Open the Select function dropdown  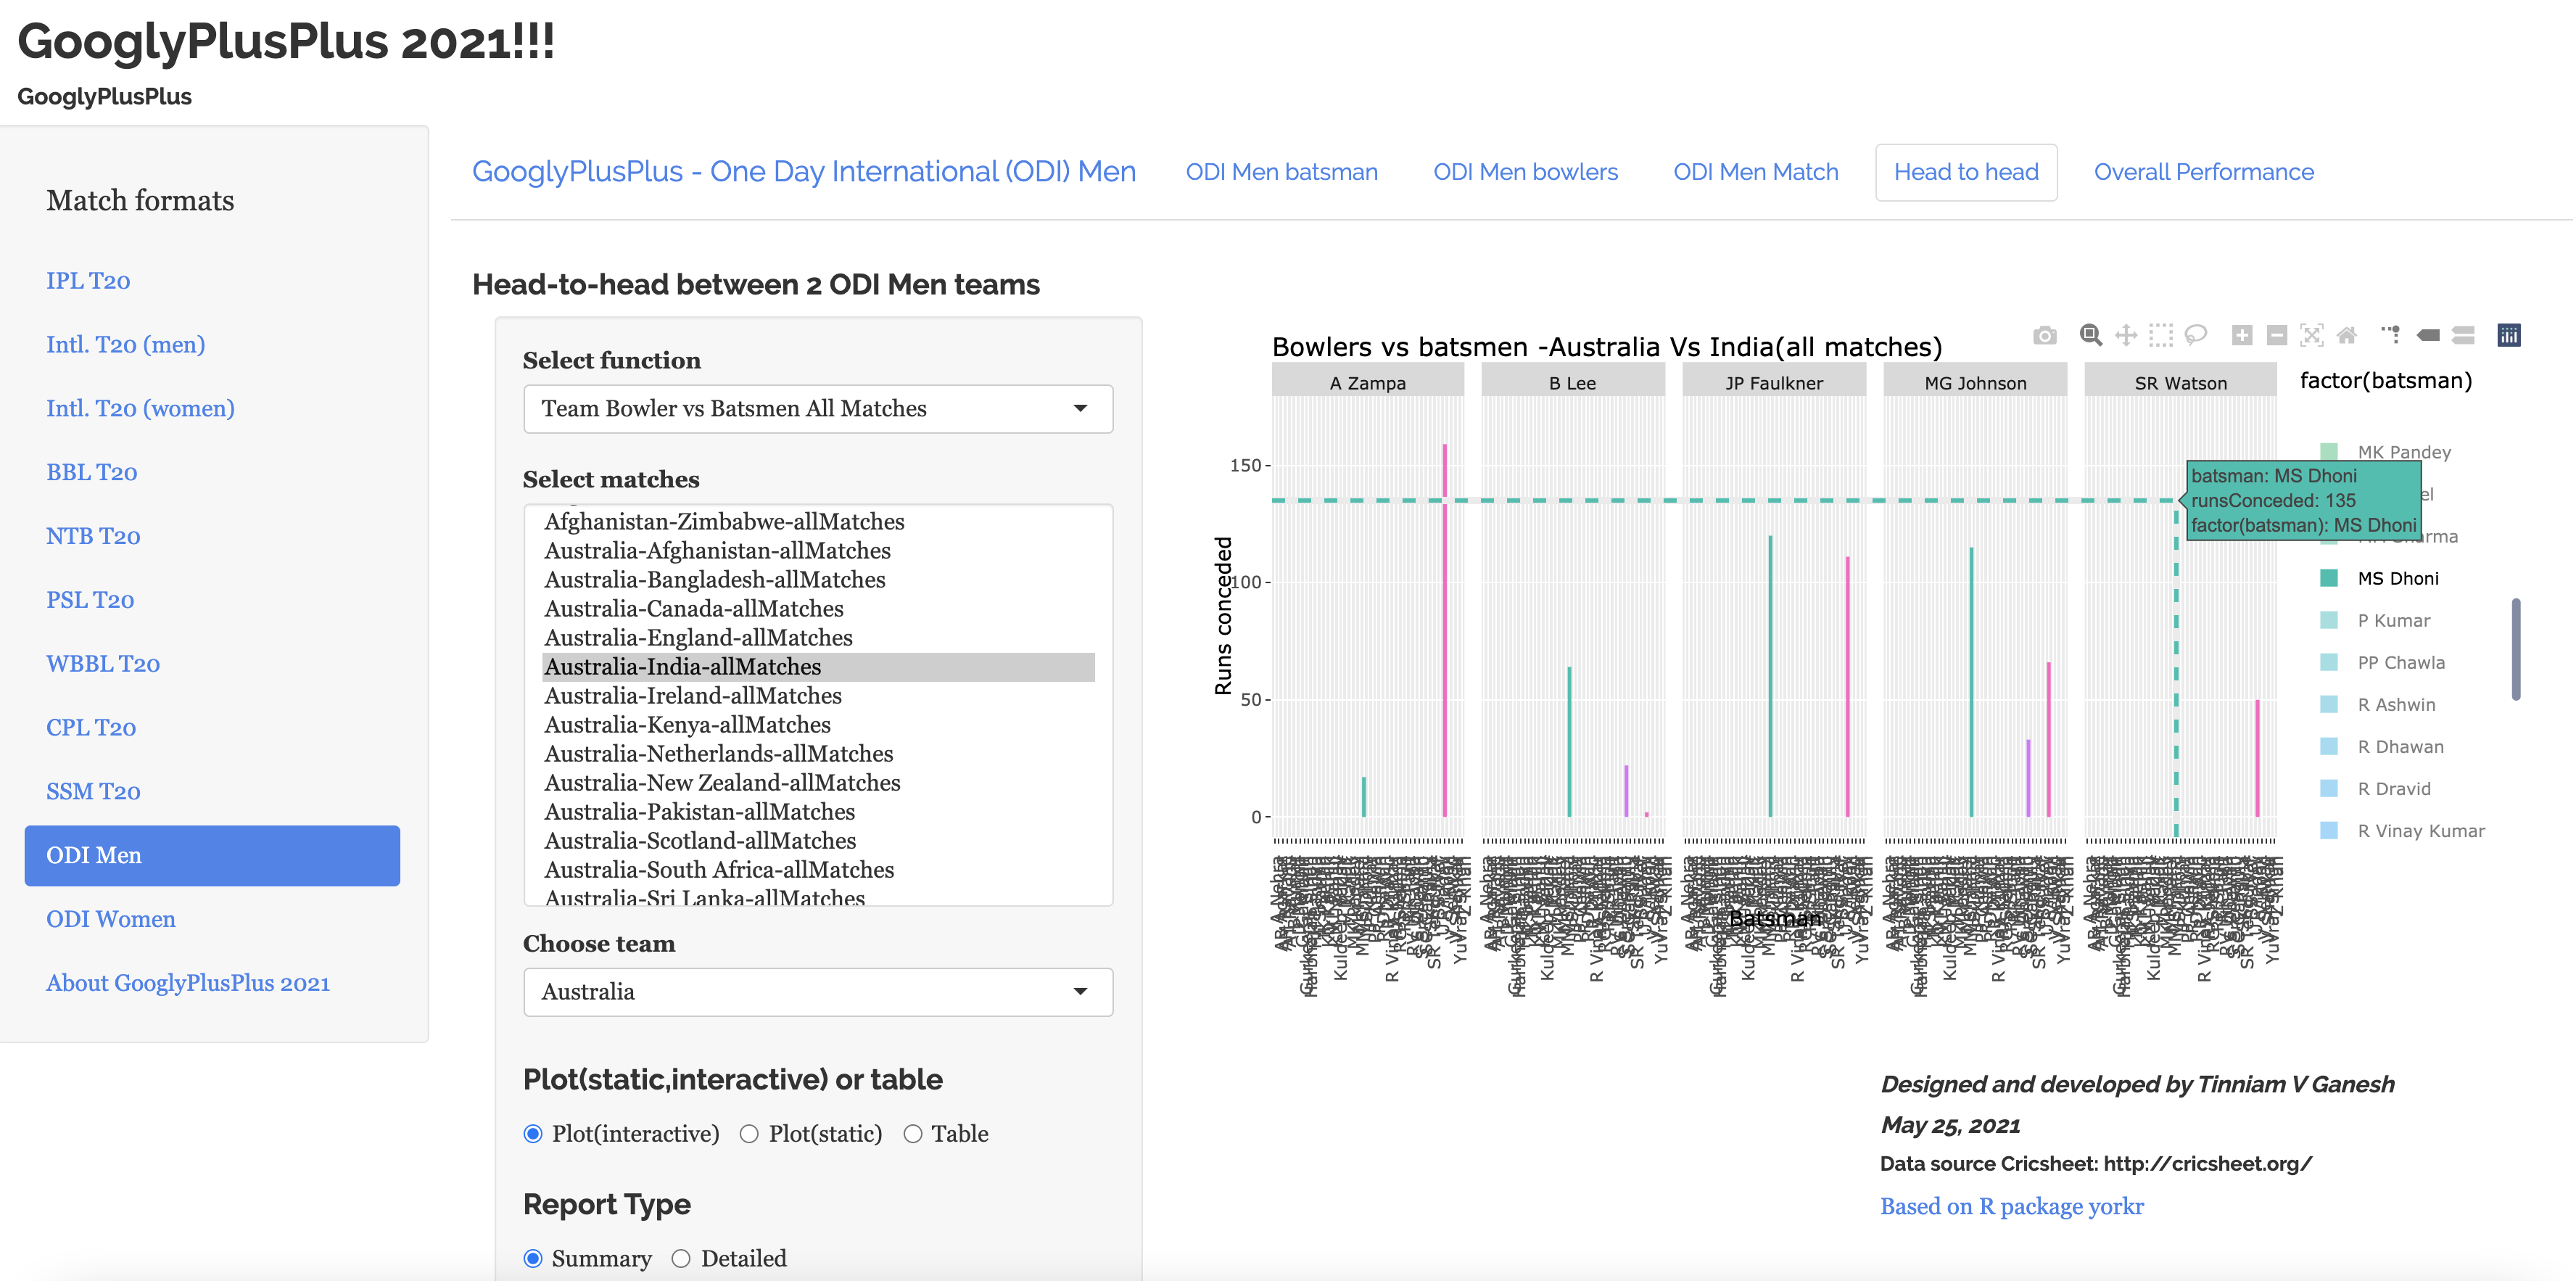(817, 409)
